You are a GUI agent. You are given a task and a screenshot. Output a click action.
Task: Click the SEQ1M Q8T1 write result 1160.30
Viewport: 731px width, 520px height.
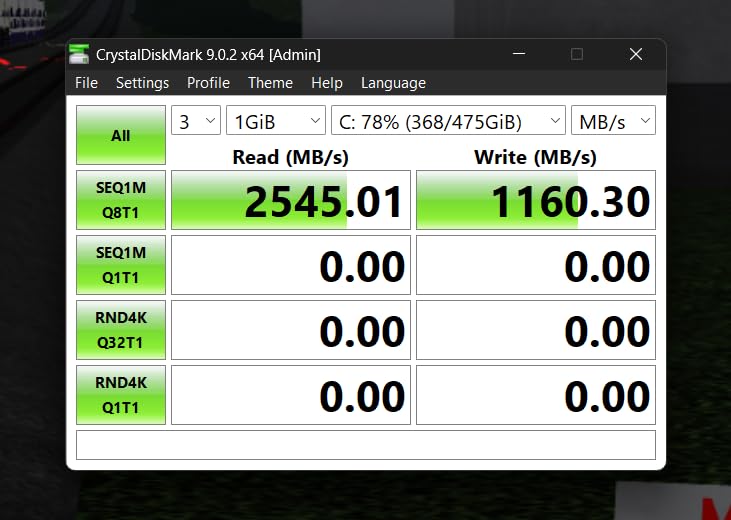click(x=536, y=200)
